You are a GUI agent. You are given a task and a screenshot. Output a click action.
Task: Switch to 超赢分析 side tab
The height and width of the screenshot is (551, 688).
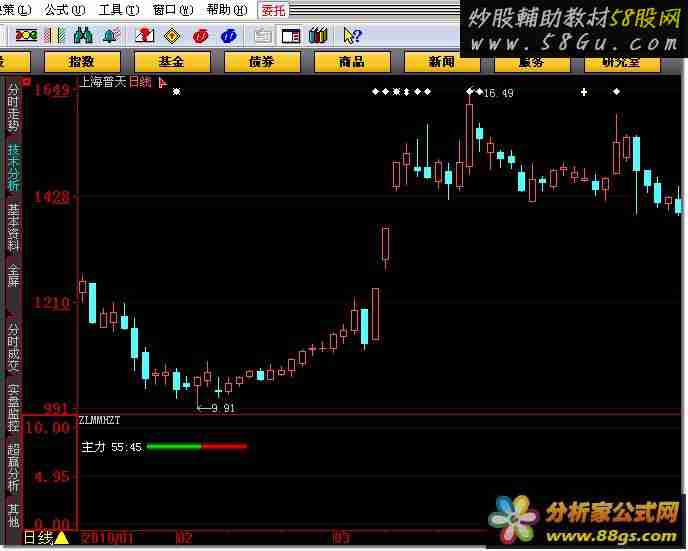(x=14, y=468)
